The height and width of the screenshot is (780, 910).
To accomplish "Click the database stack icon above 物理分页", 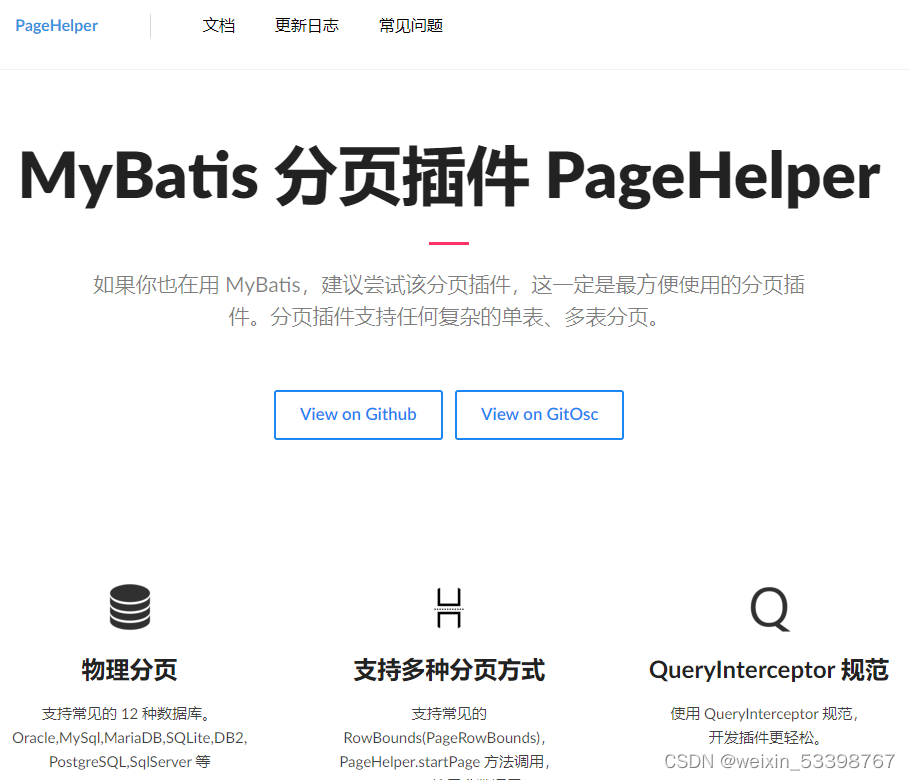I will pos(130,607).
